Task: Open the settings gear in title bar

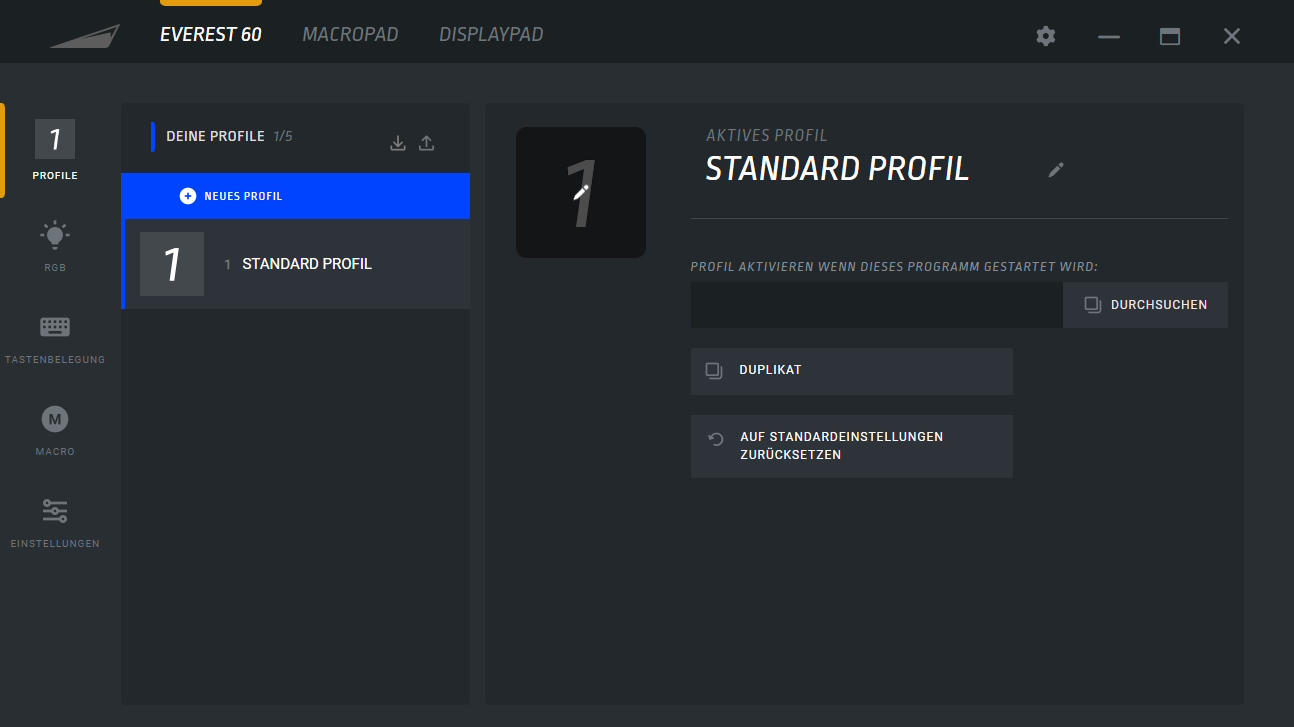Action: click(x=1046, y=36)
